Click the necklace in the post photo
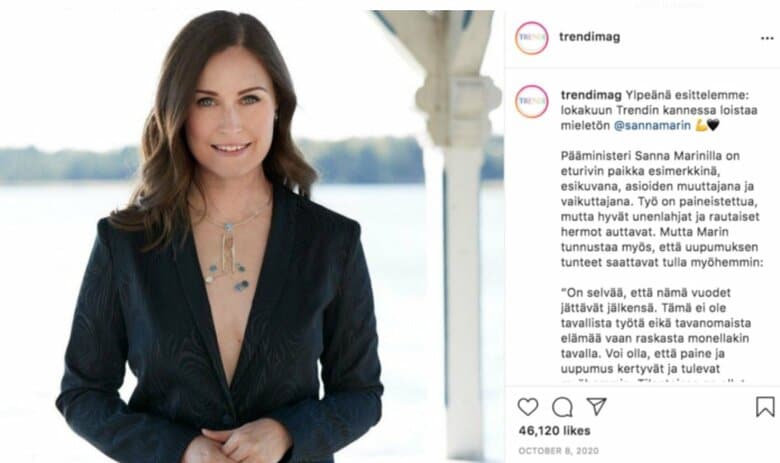Viewport: 780px width, 463px height. pyautogui.click(x=232, y=250)
